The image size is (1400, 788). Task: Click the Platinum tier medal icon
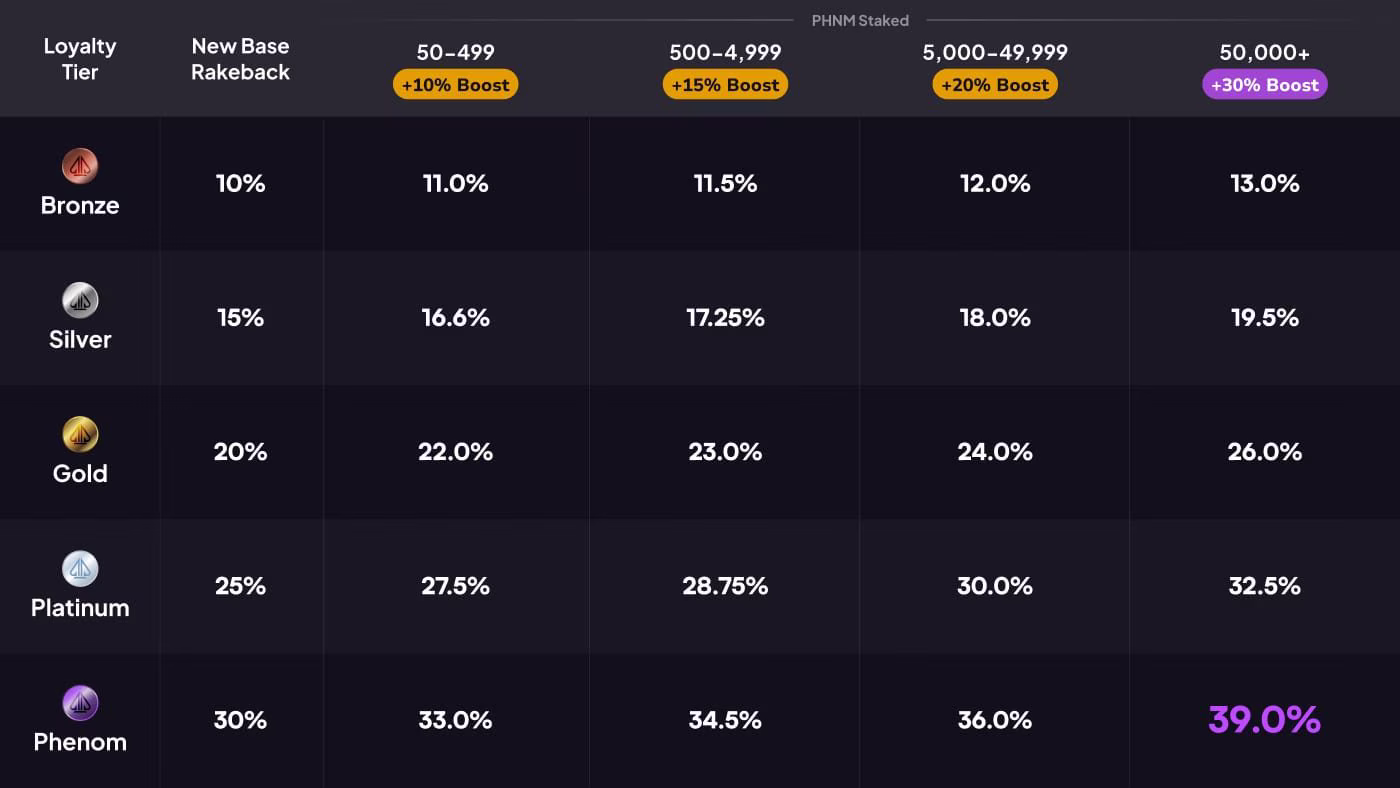click(80, 568)
